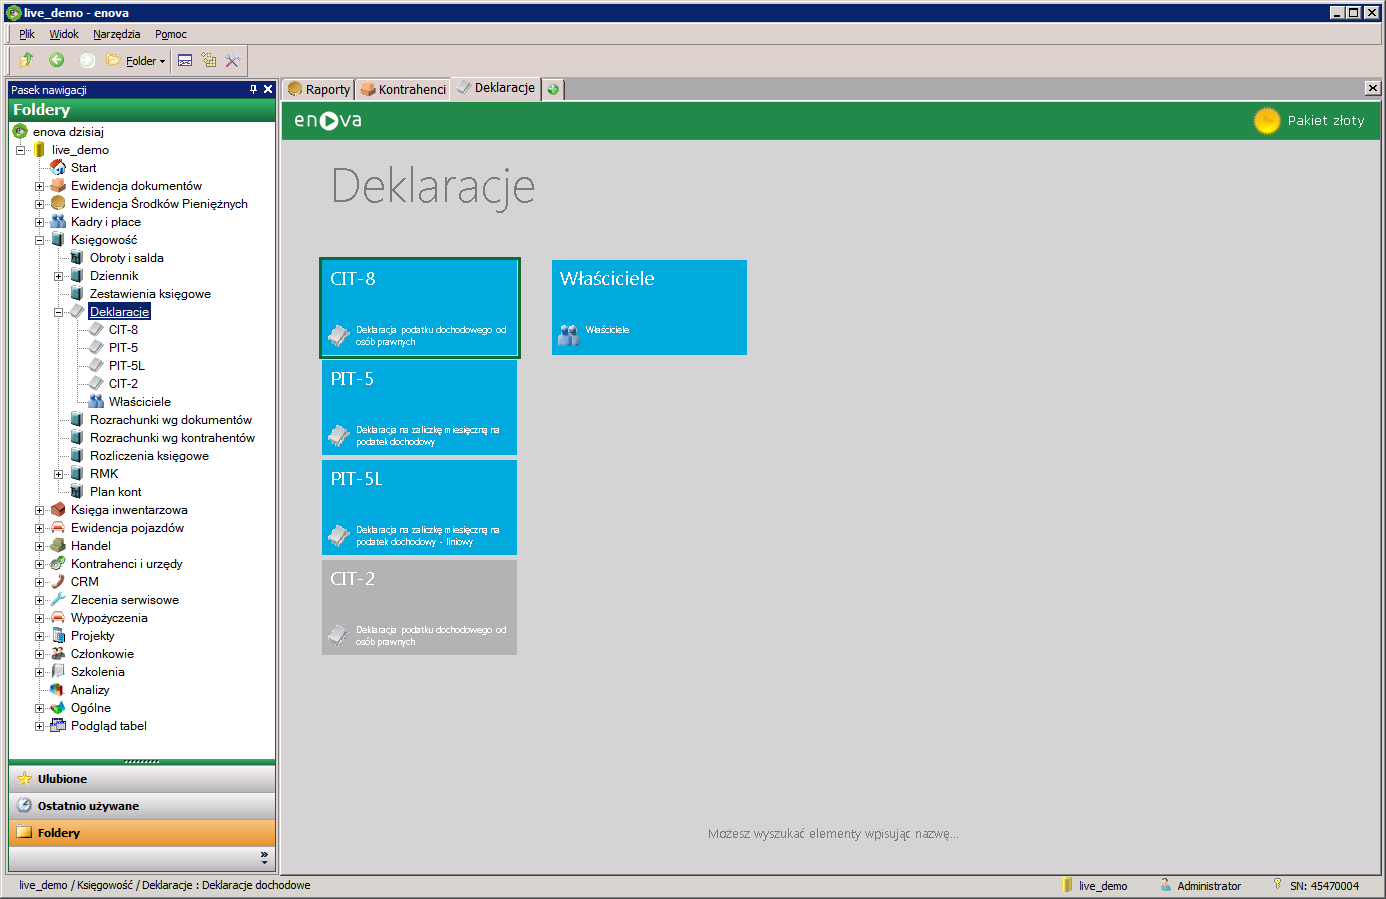1386x899 pixels.
Task: Click the form view icon right of Folder
Action: coord(185,60)
